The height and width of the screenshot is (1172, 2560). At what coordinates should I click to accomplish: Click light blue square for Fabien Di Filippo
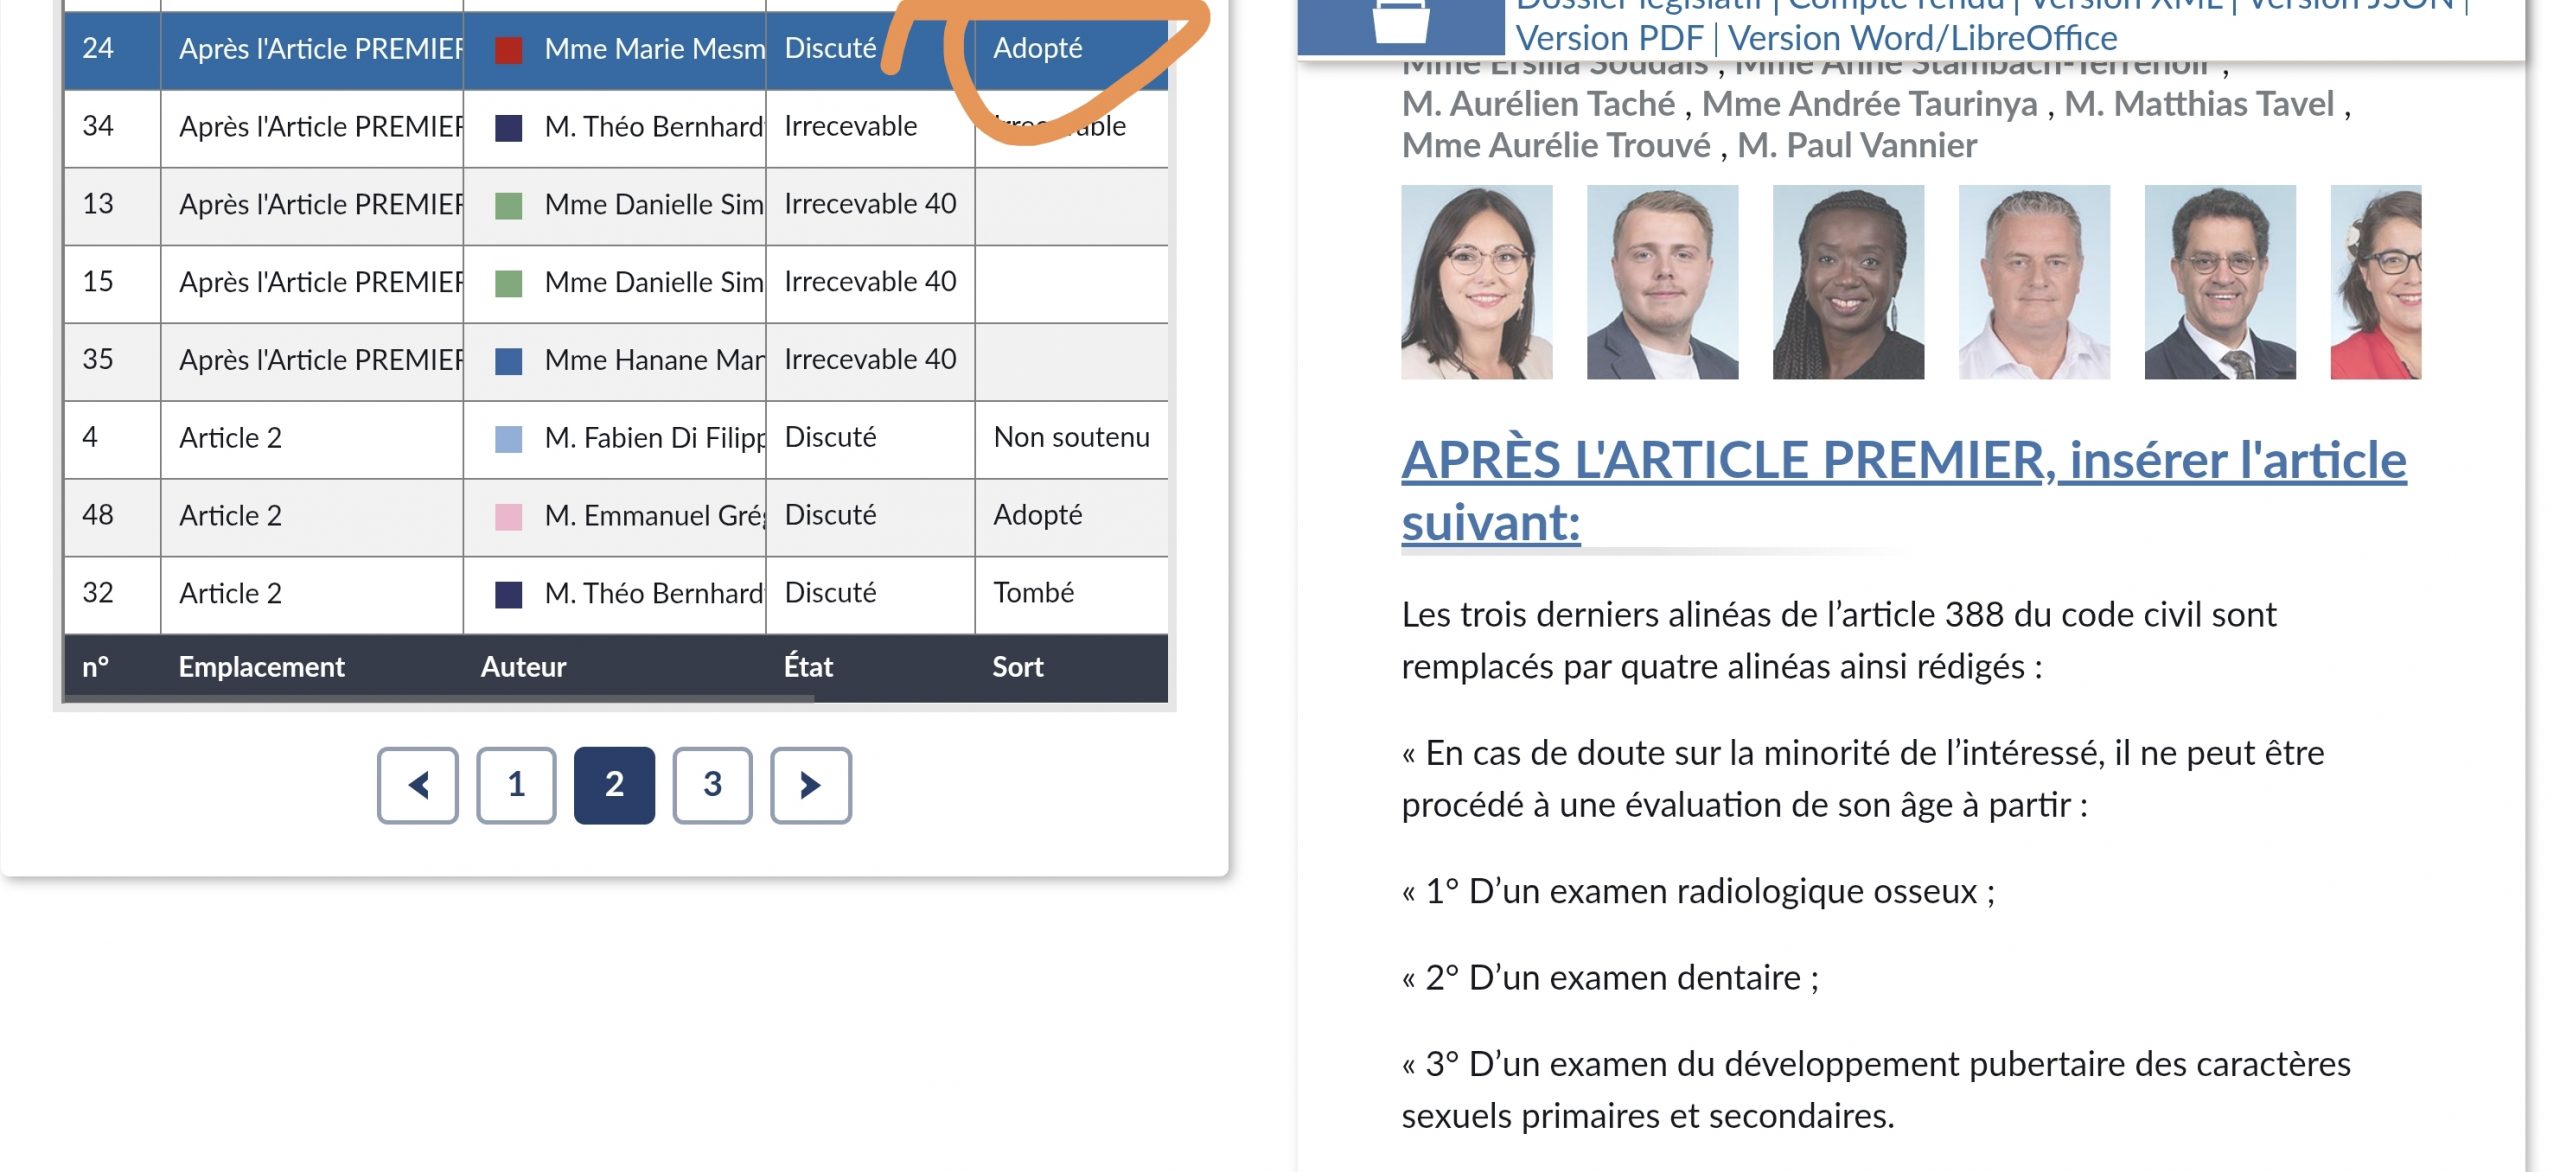coord(509,438)
